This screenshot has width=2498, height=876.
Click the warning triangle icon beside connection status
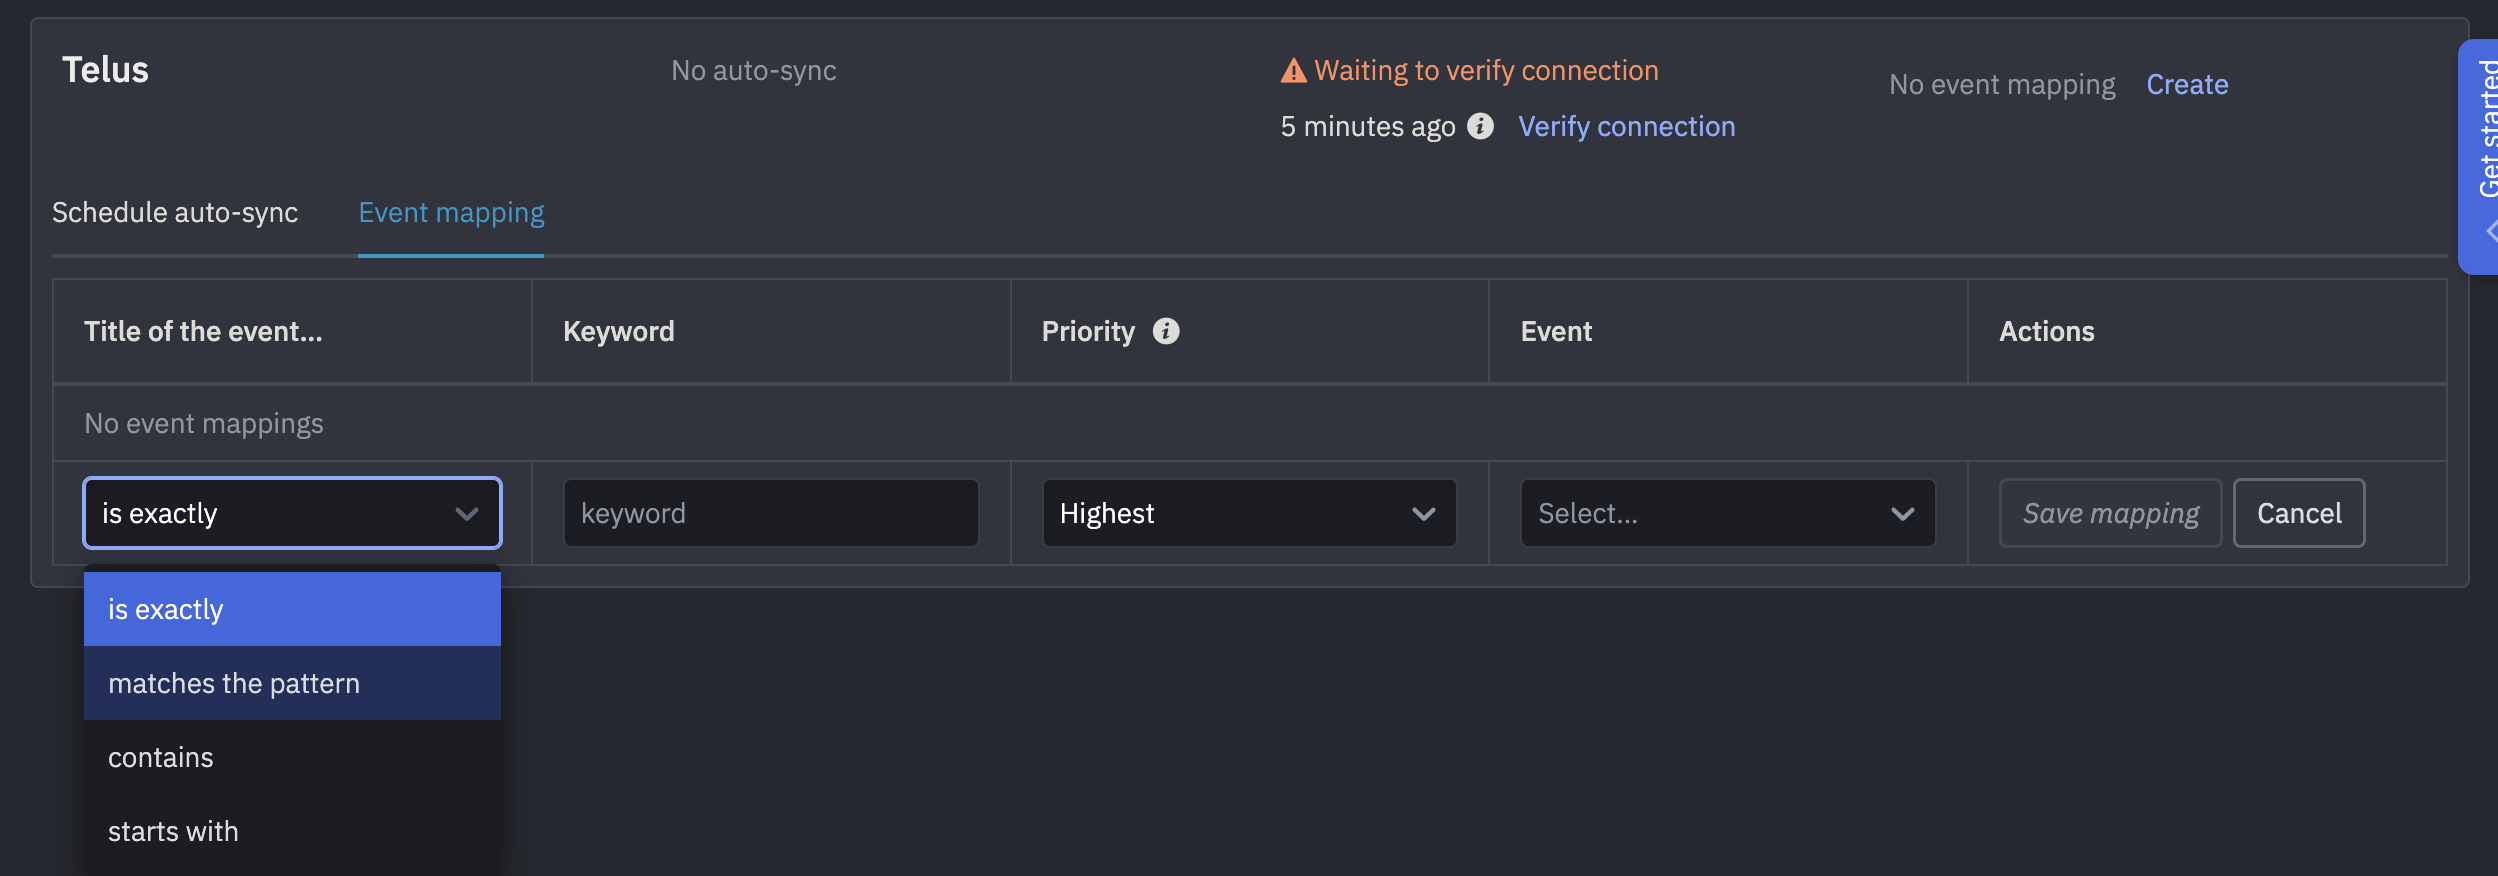point(1293,69)
